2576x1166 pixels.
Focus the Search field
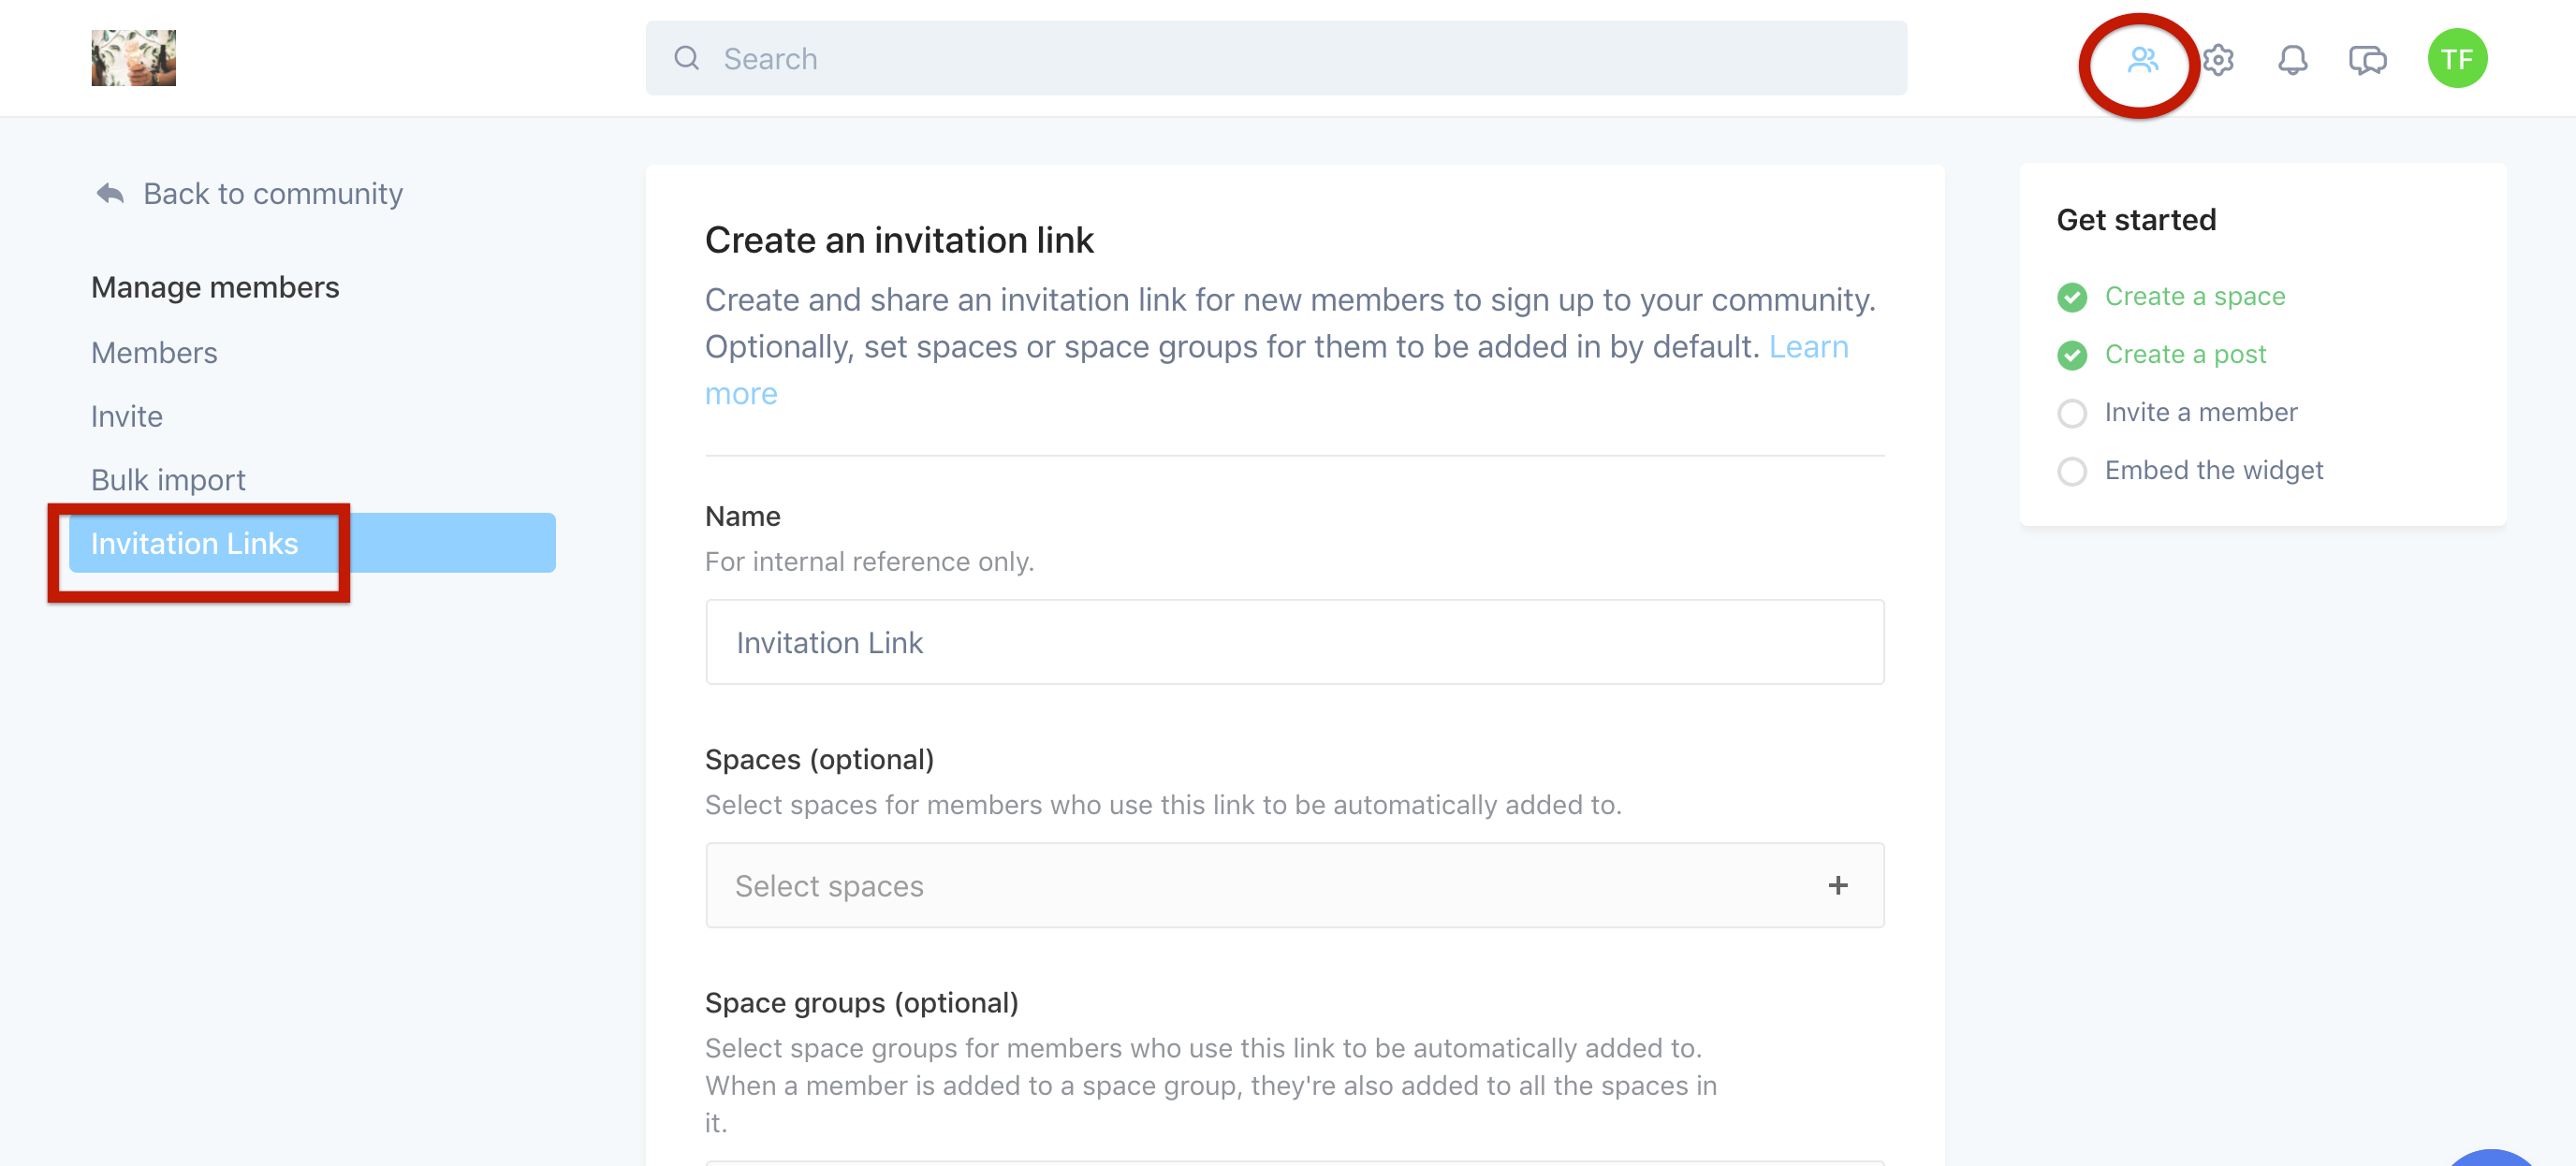[1276, 58]
